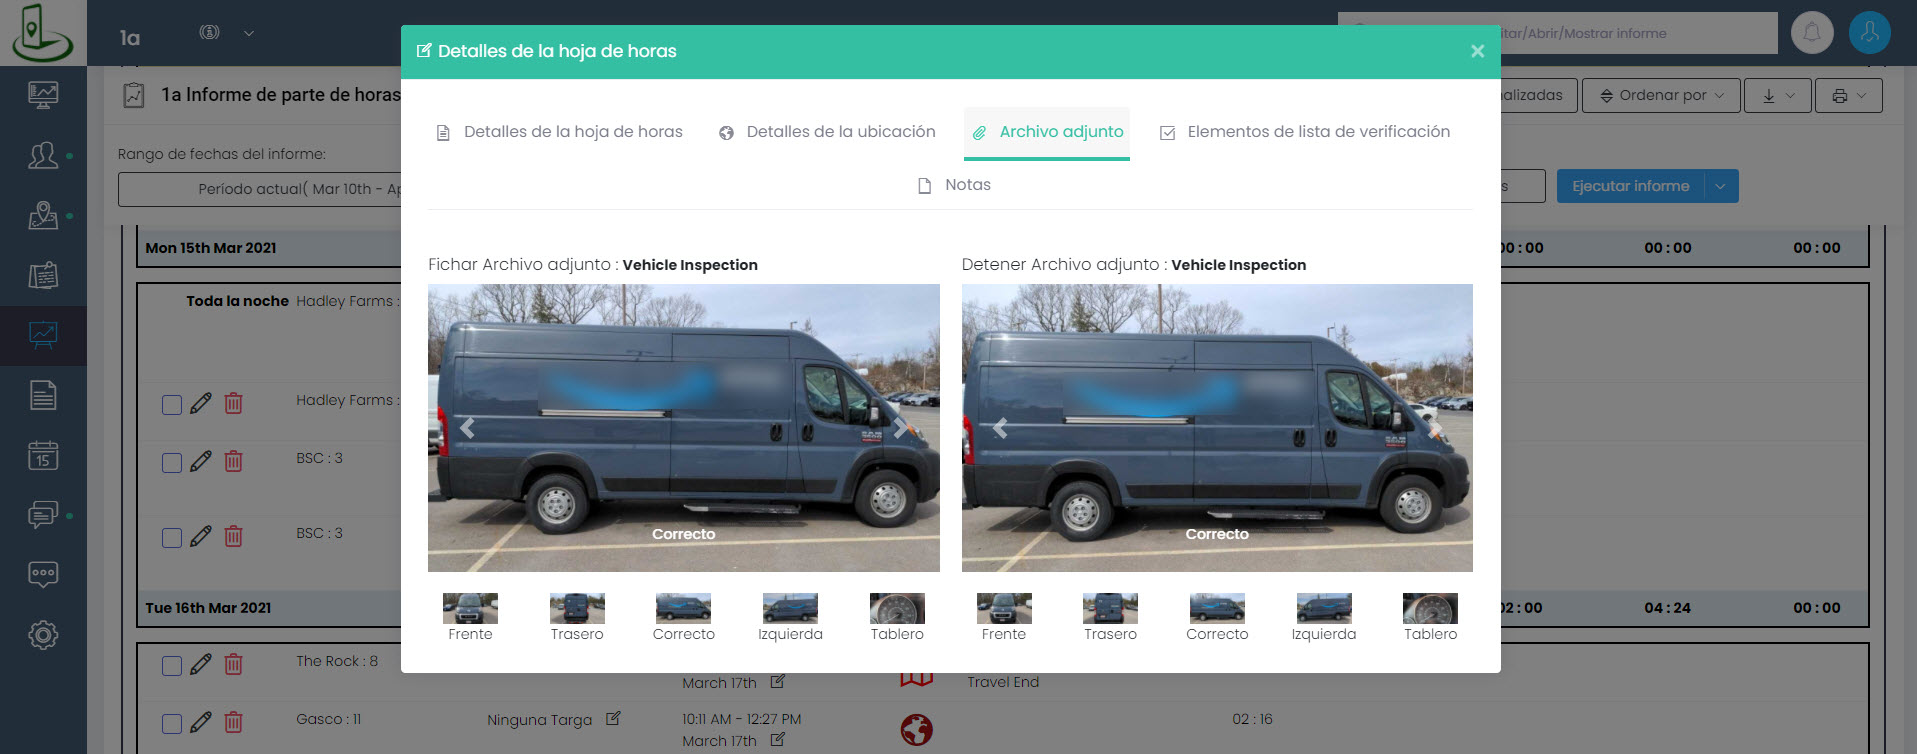Select Izquierda thumbnail under Detener attachment

click(1324, 608)
